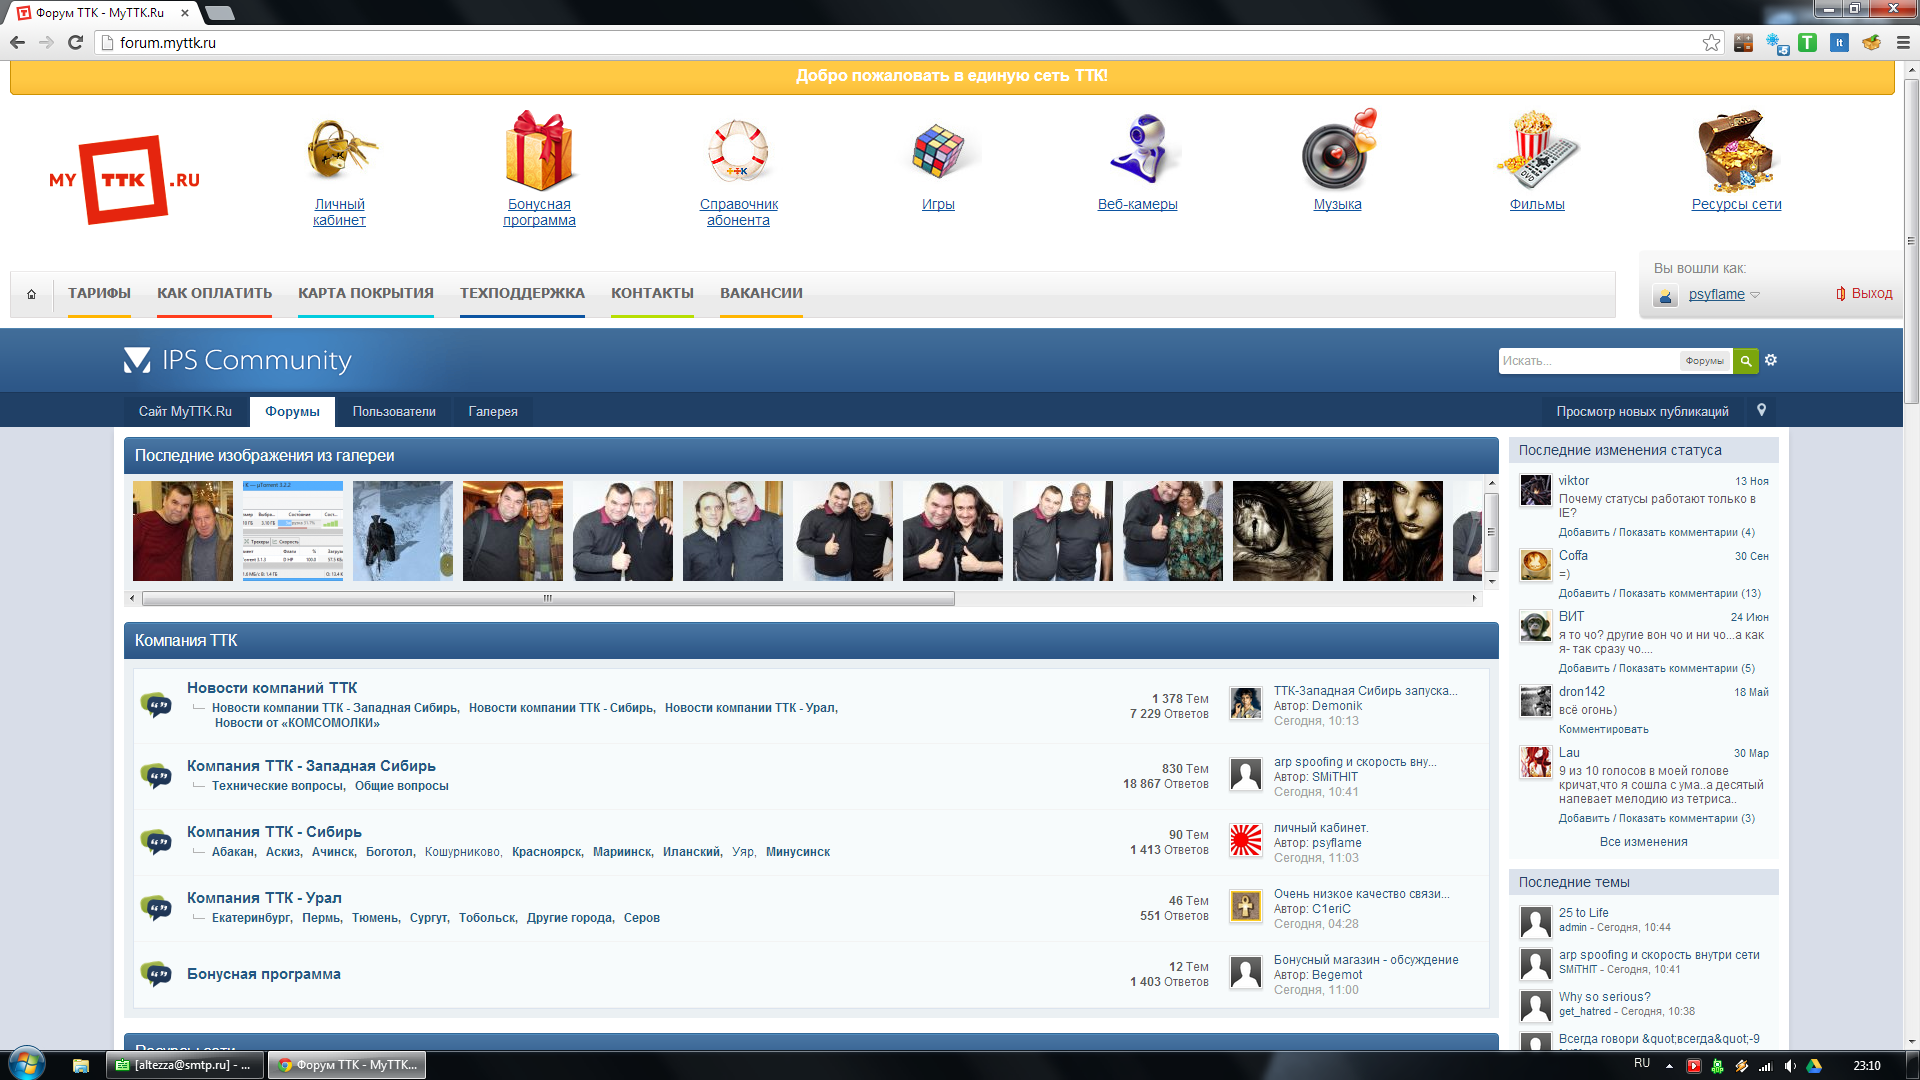Open Компания ТТК - Западная Сибирь forum
1920x1080 pixels.
(311, 766)
